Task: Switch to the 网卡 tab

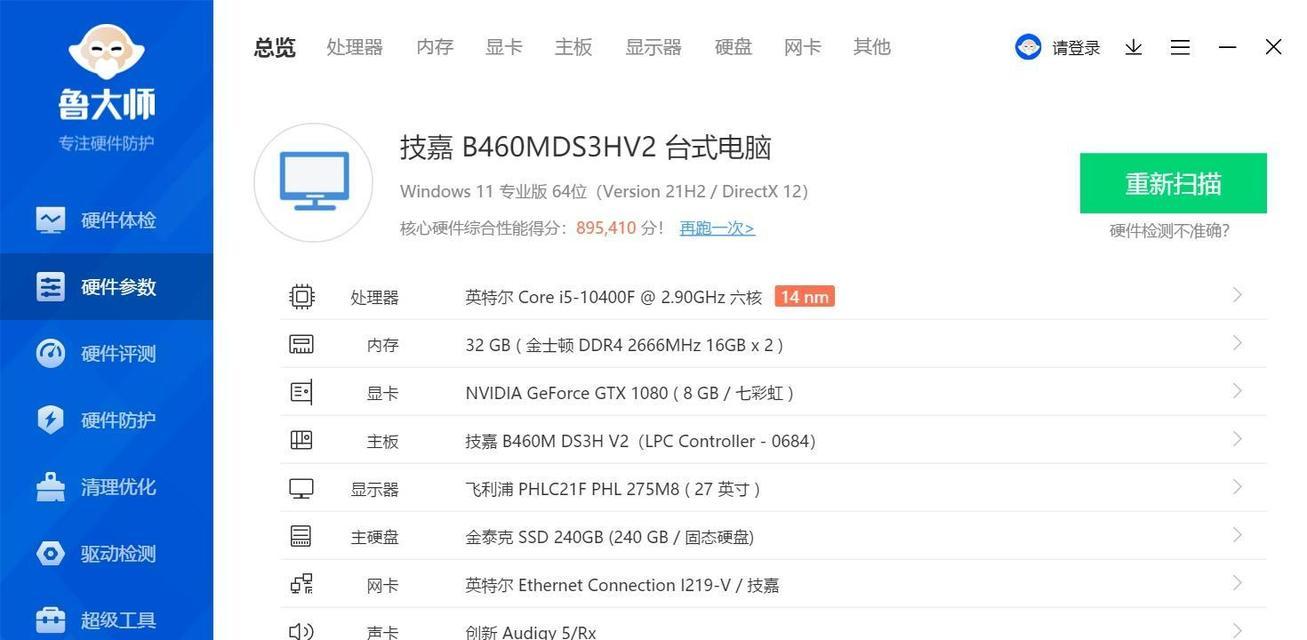Action: (x=803, y=47)
